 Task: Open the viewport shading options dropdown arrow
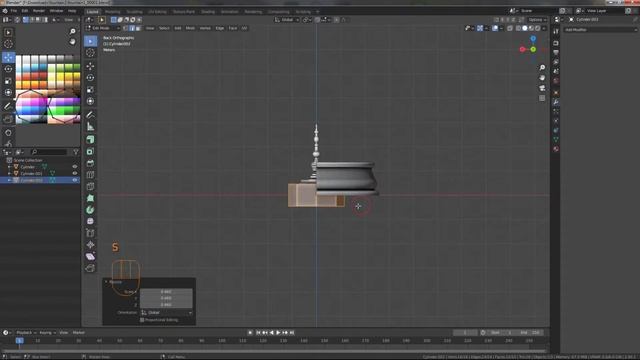[x=544, y=28]
